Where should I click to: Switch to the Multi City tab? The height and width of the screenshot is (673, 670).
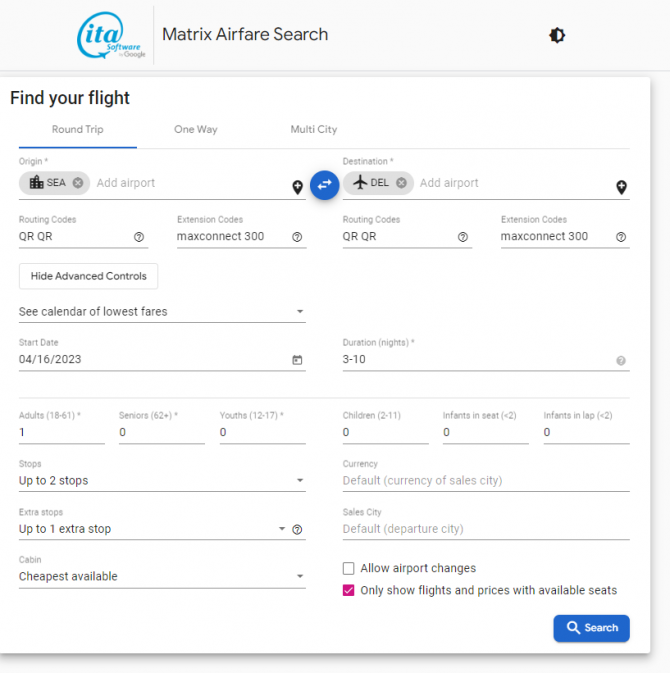pos(314,130)
